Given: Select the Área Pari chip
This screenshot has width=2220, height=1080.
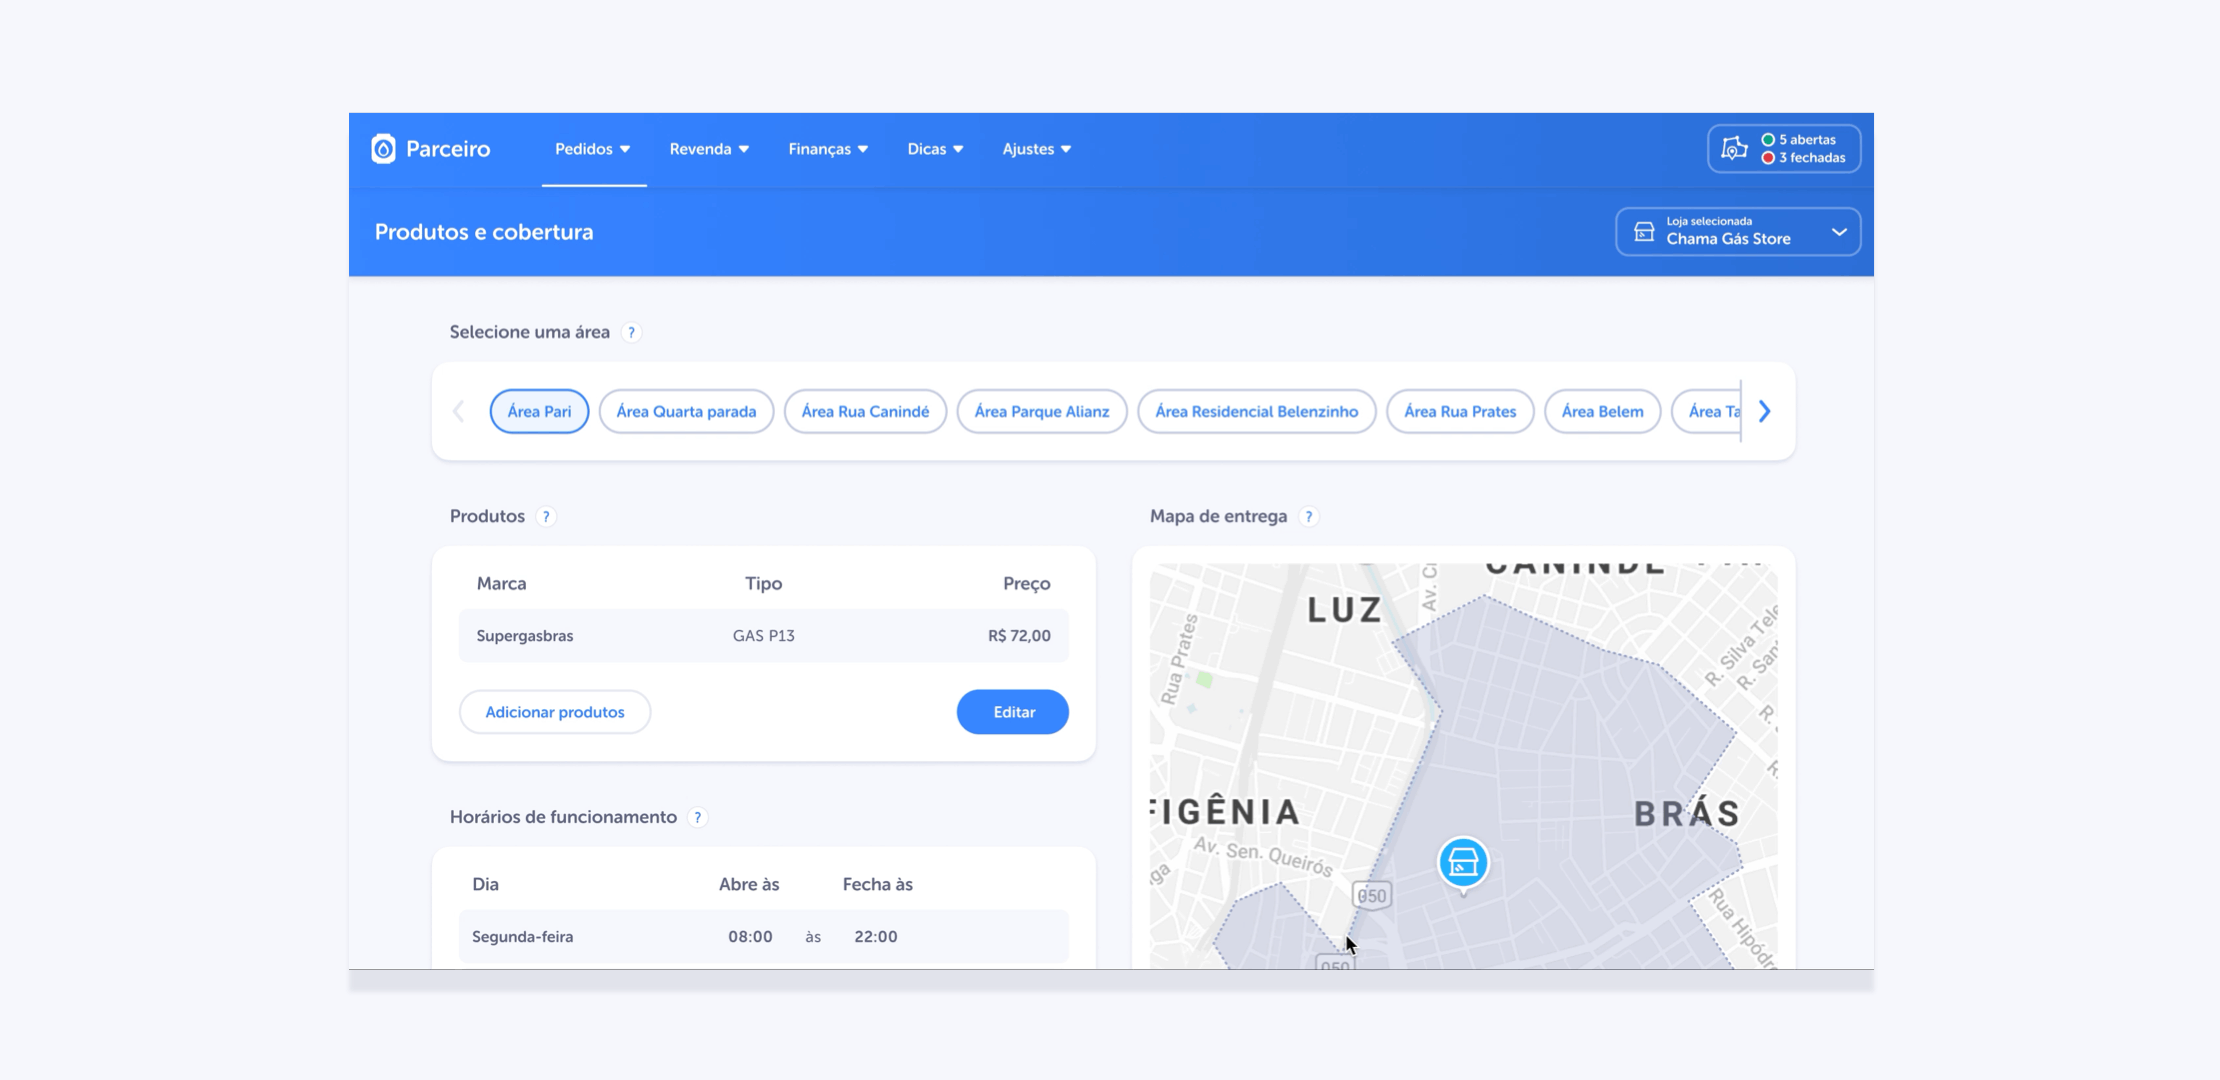Looking at the screenshot, I should click(x=539, y=411).
